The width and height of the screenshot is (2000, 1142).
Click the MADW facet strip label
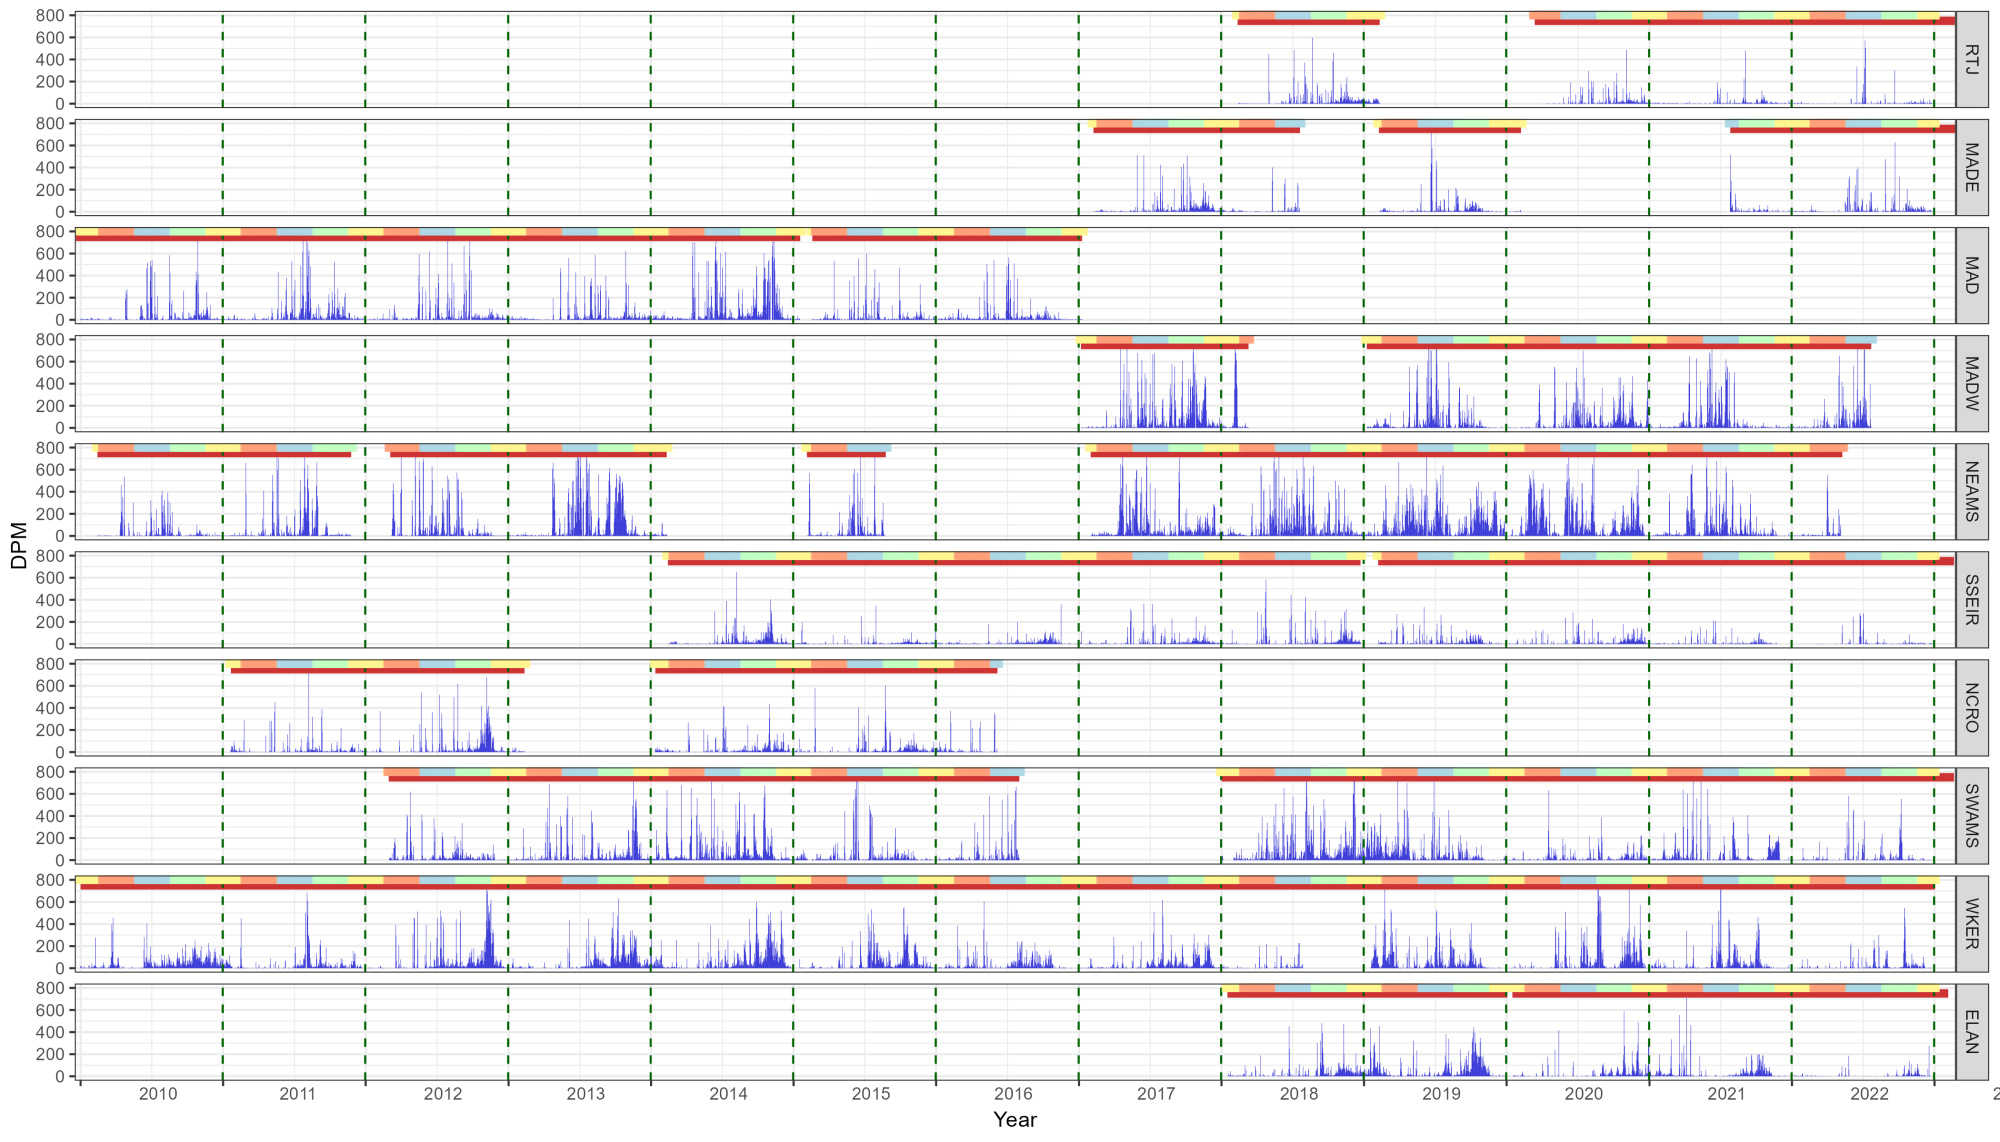click(x=1971, y=383)
